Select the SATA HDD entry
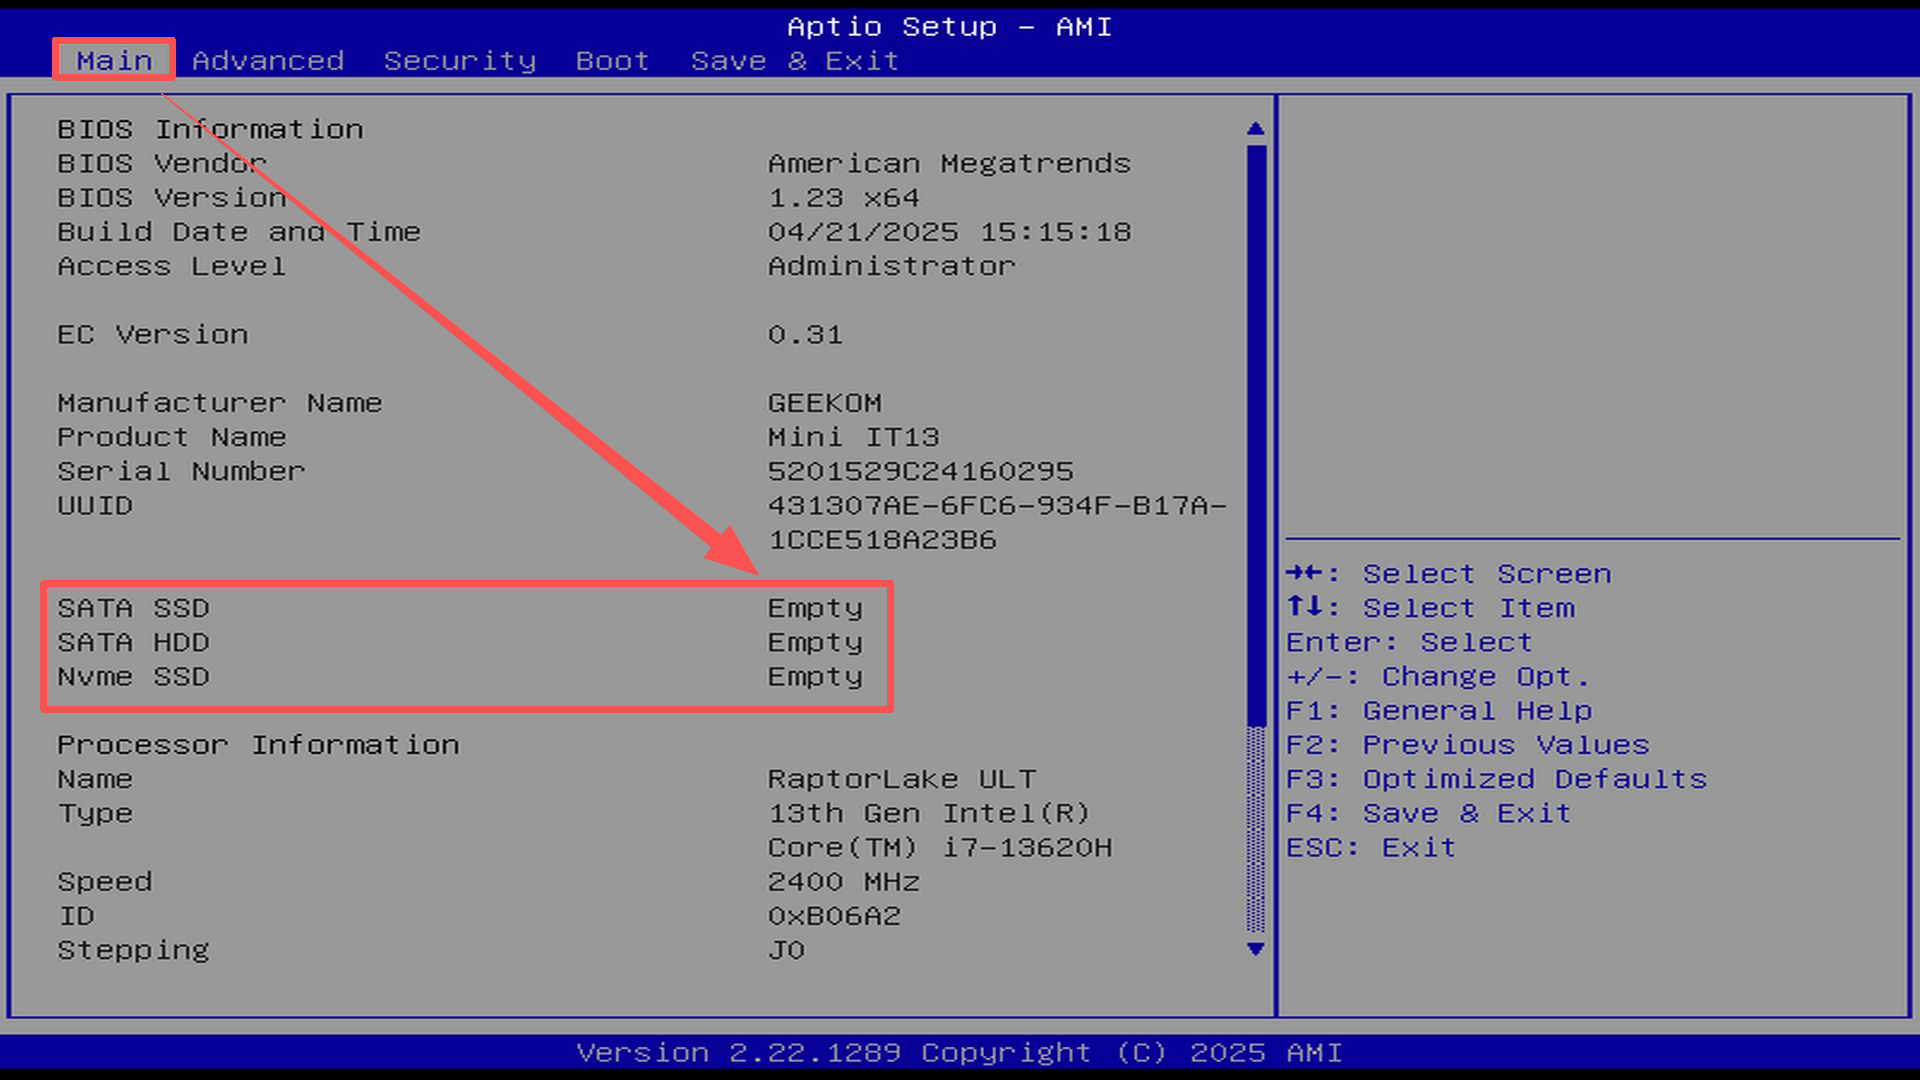The image size is (1920, 1080). click(133, 642)
